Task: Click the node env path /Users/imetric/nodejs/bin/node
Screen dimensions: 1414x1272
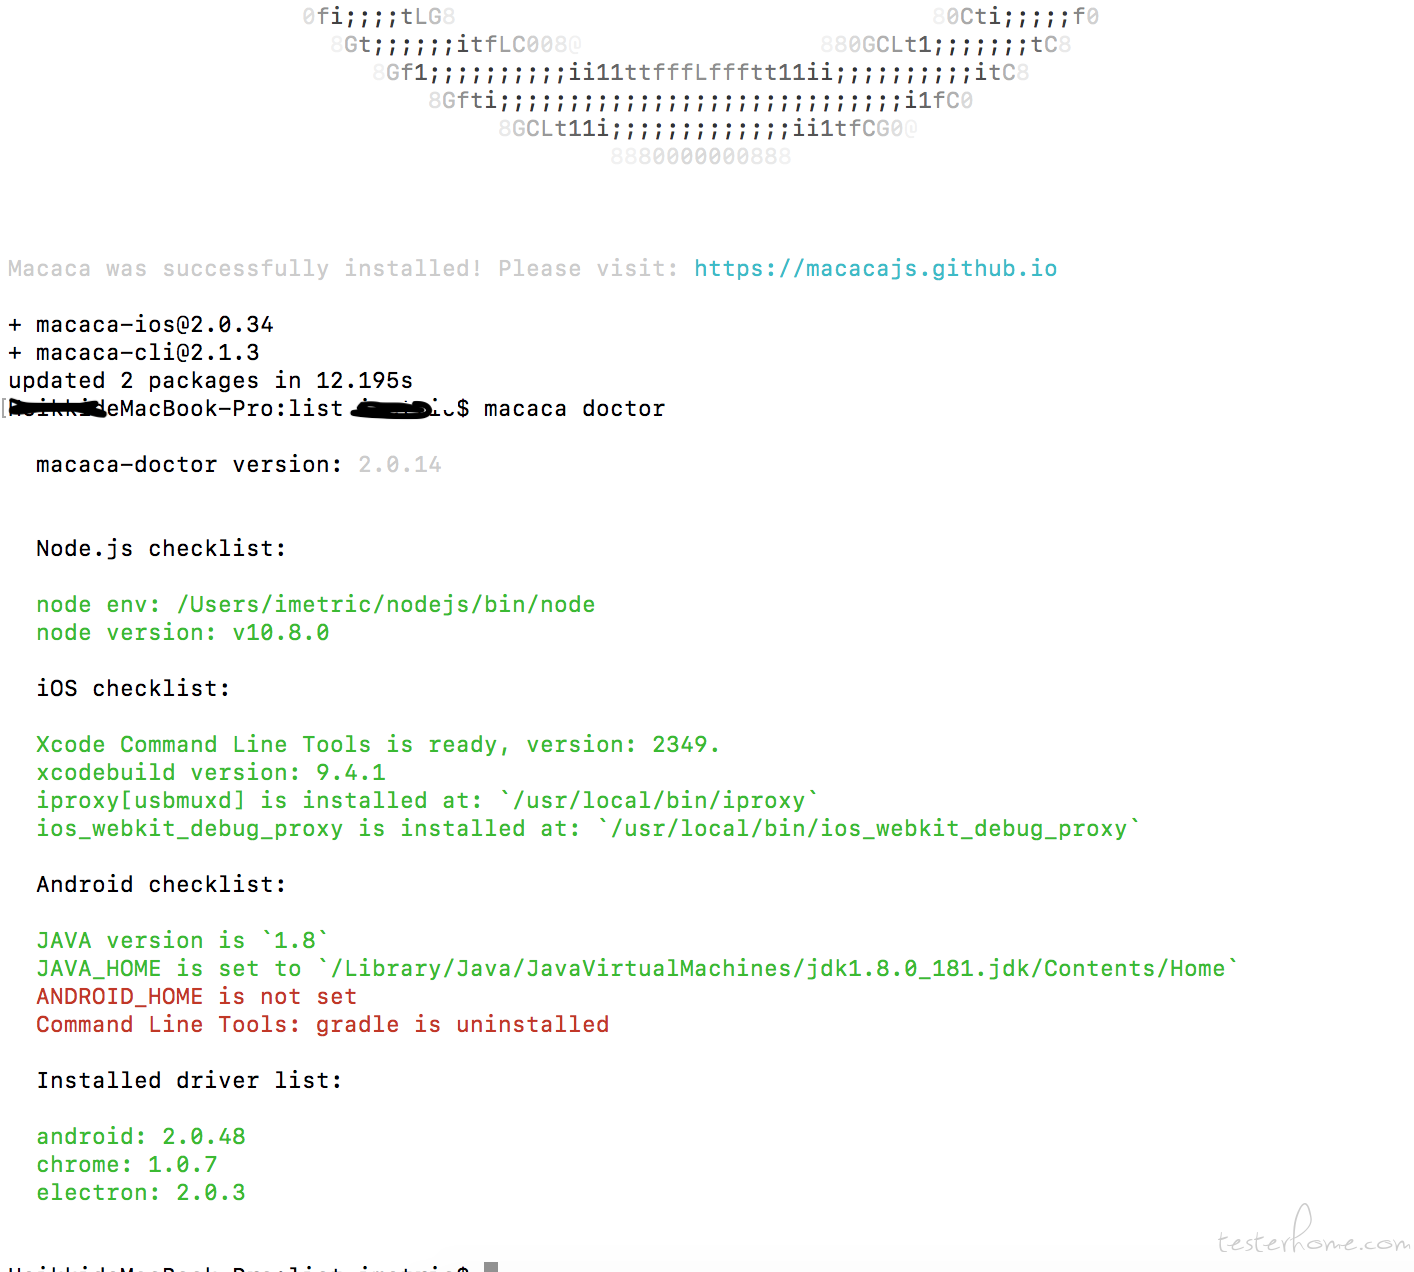Action: coord(386,605)
